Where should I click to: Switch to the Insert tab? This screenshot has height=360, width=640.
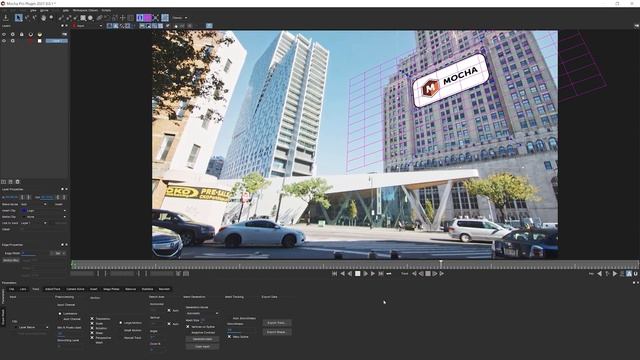click(93, 289)
